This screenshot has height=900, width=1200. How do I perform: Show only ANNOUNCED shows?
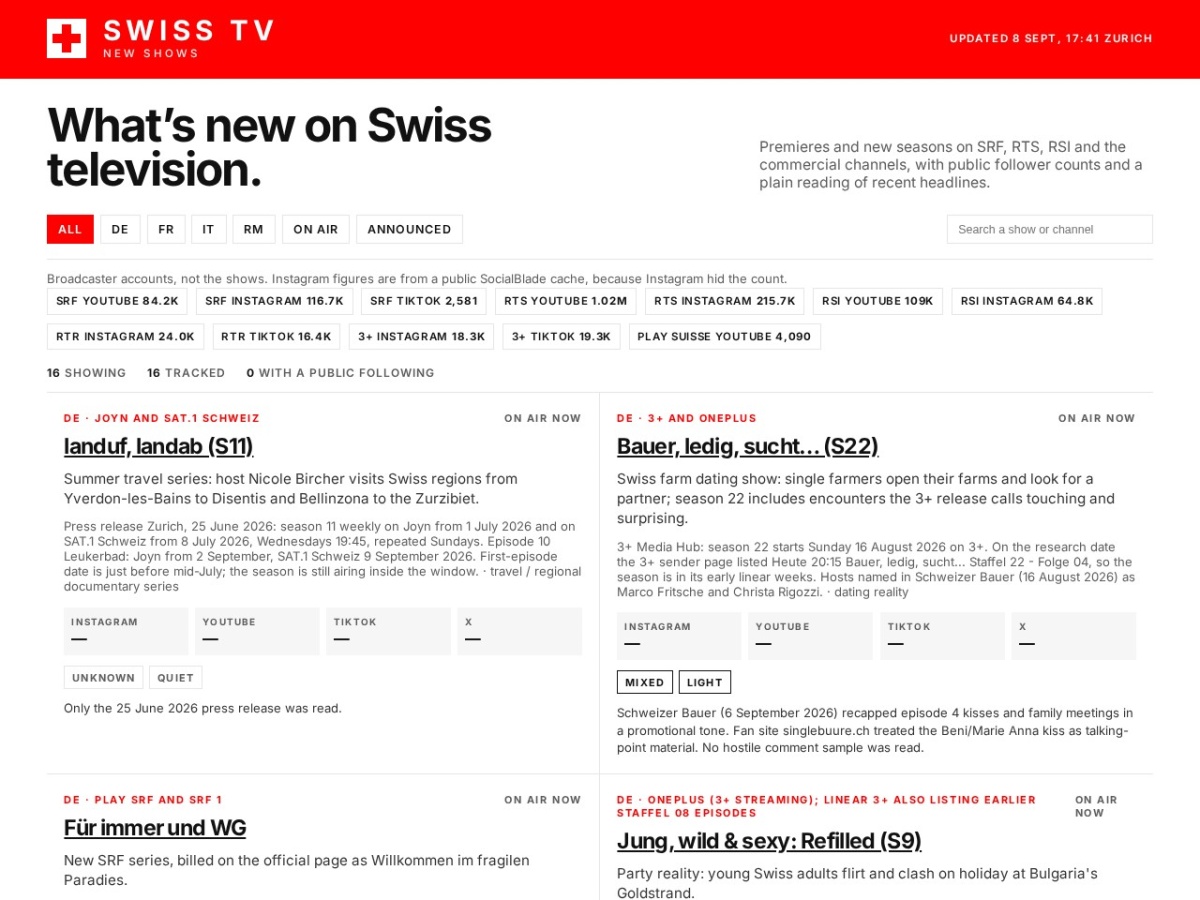409,229
